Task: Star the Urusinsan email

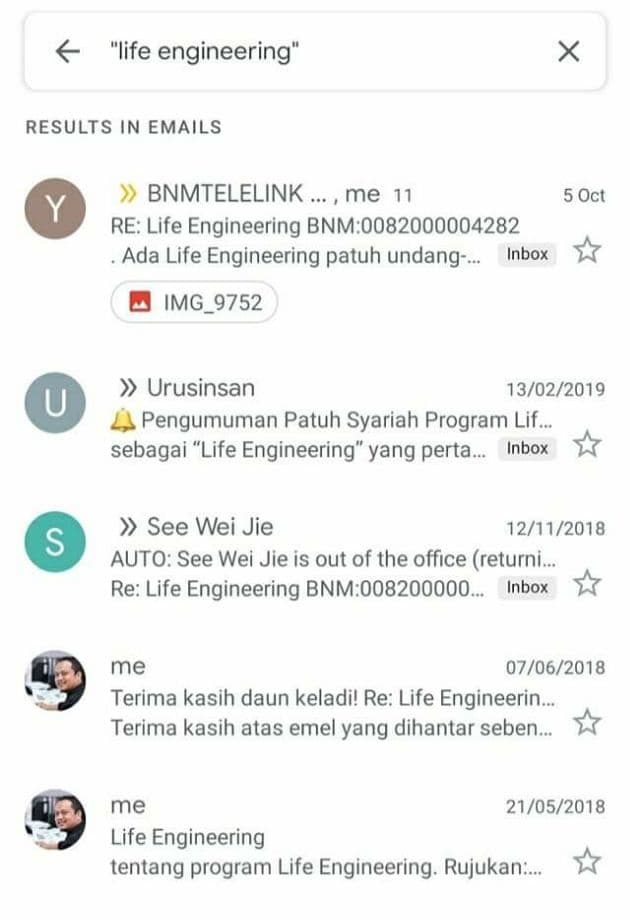Action: click(x=587, y=444)
